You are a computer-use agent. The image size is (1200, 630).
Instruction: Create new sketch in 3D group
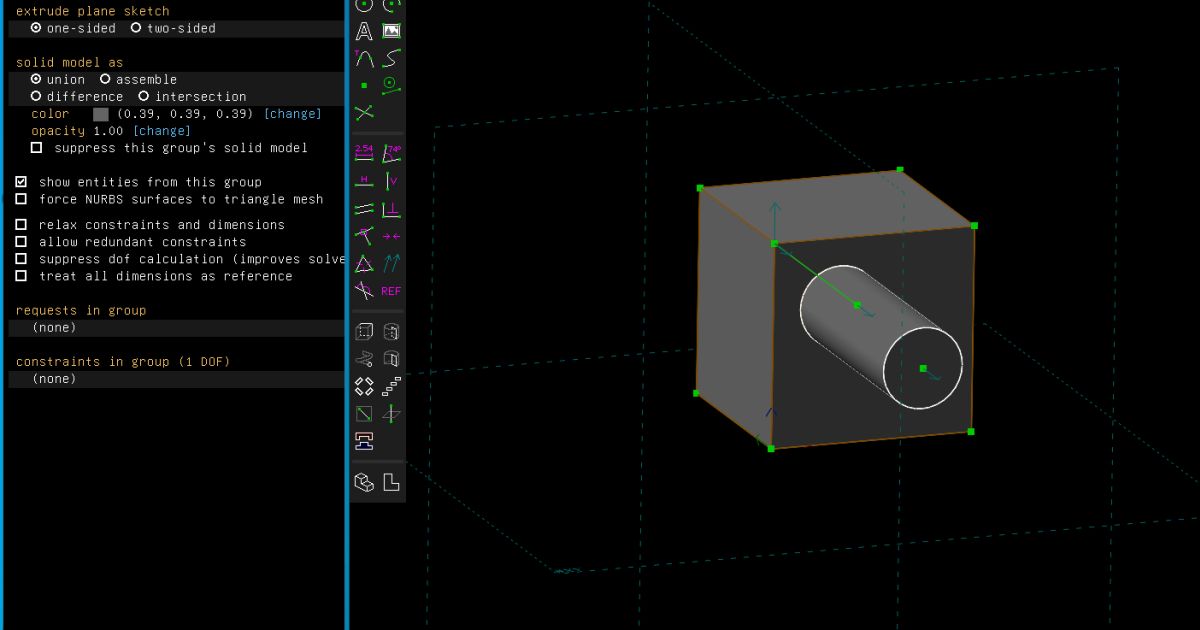[x=391, y=413]
